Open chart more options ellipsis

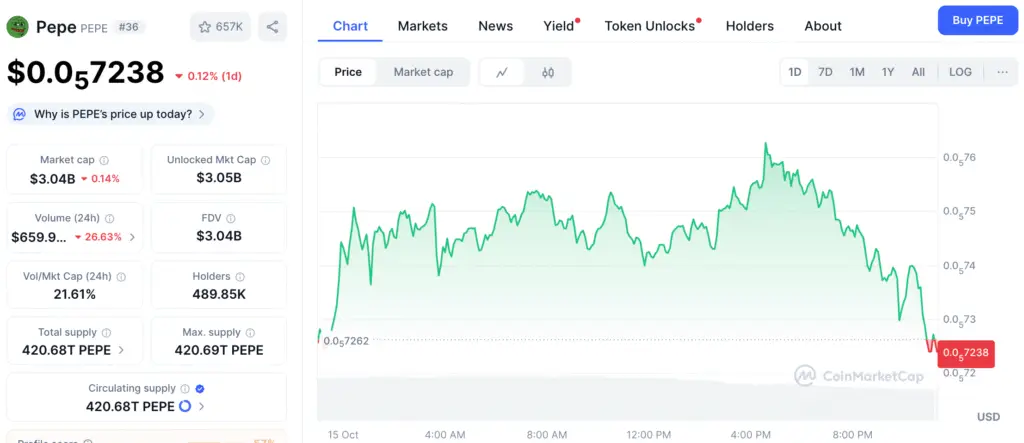pos(1002,72)
